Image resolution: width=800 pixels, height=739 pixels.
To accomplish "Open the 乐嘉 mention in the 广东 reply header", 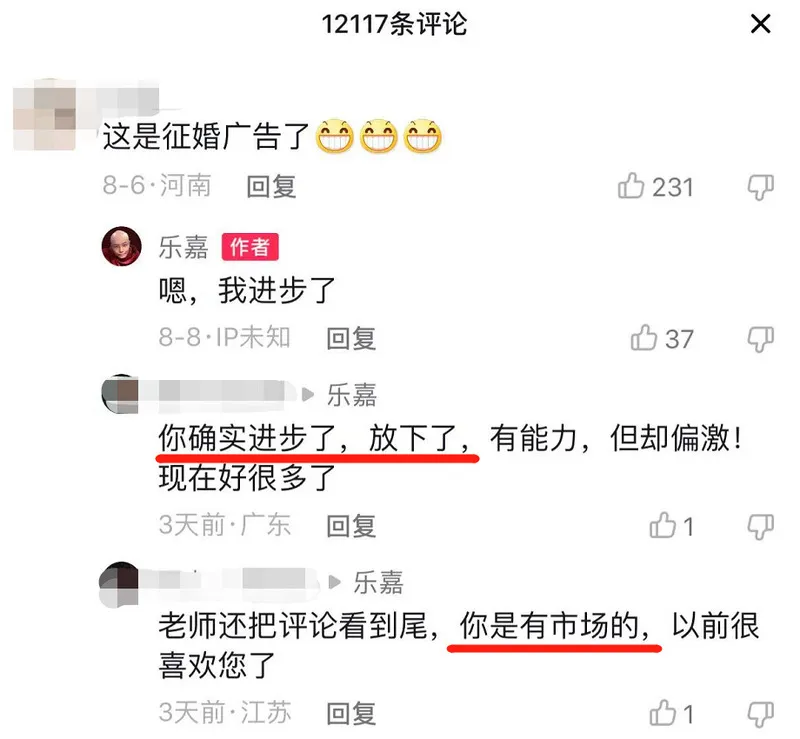I will 352,395.
